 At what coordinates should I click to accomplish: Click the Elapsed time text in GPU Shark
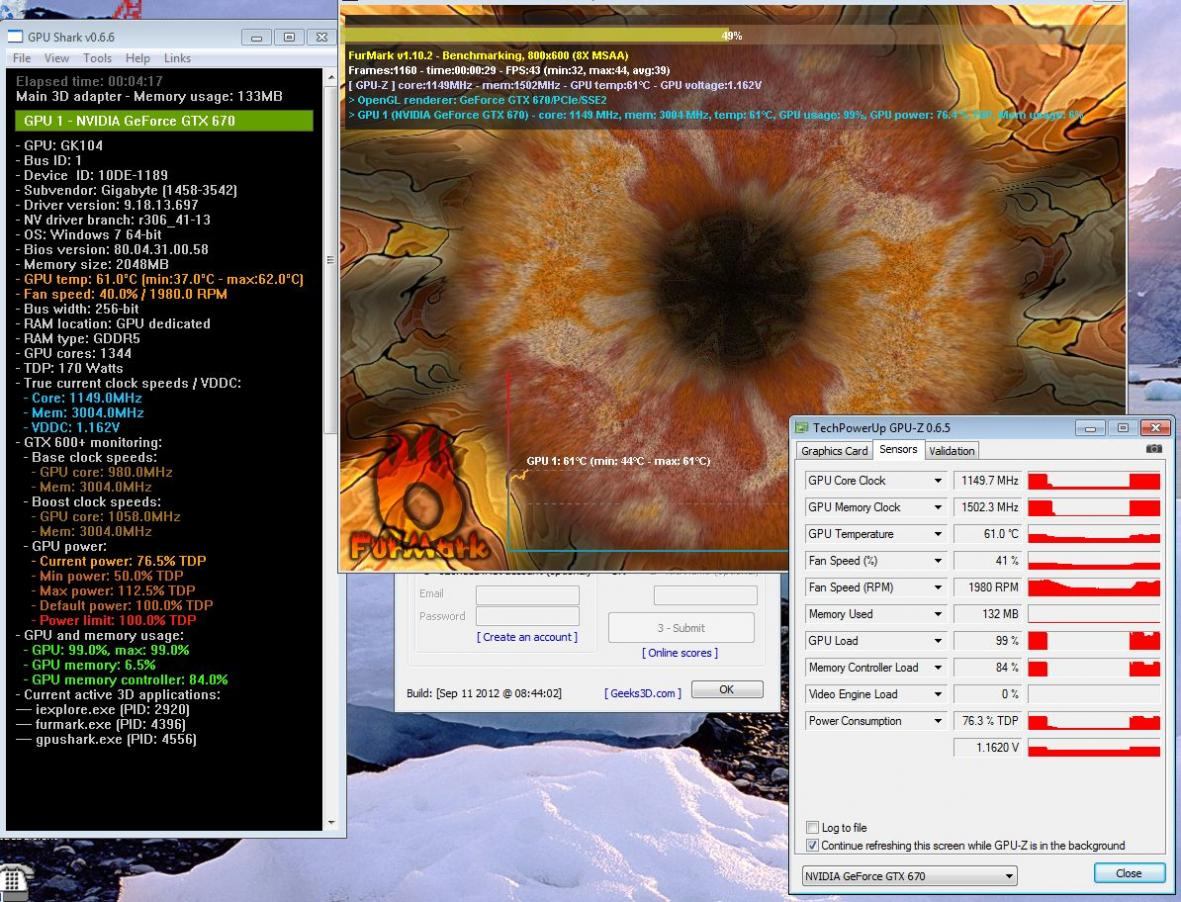(x=89, y=81)
